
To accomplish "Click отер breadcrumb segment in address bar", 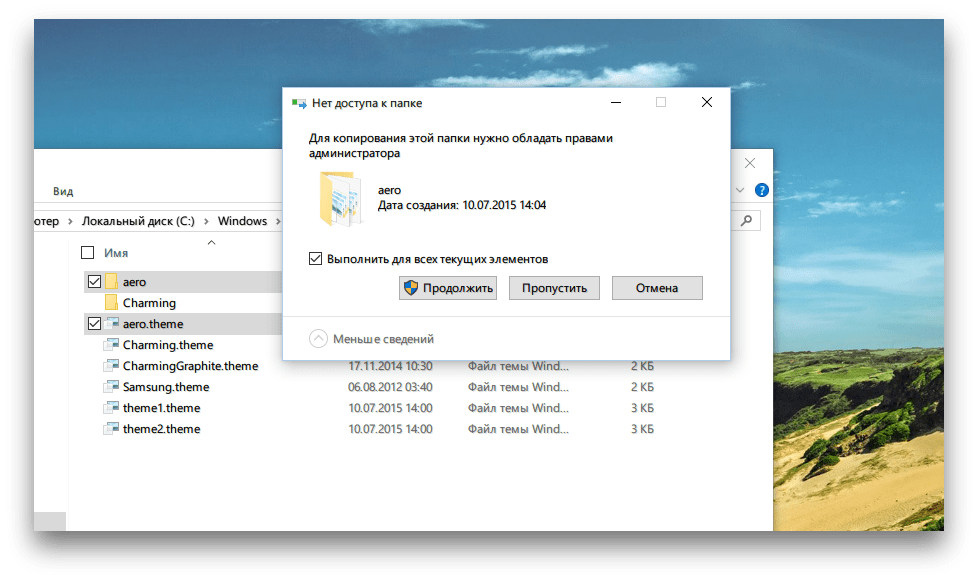I will tap(47, 221).
